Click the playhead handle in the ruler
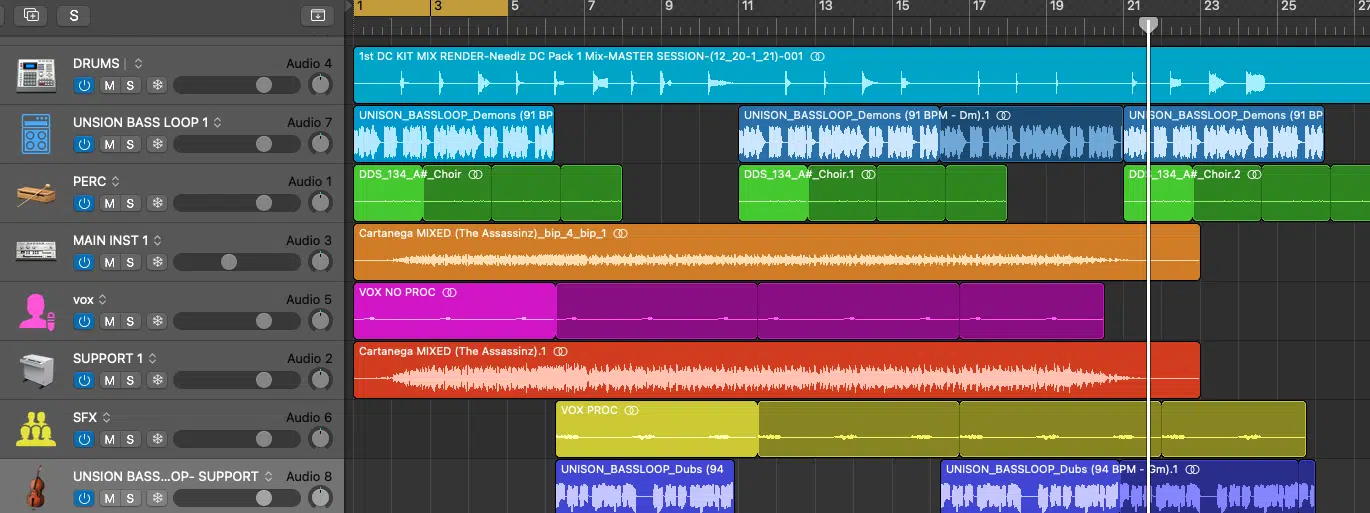Screen dimensions: 1370x513 [x=1149, y=25]
